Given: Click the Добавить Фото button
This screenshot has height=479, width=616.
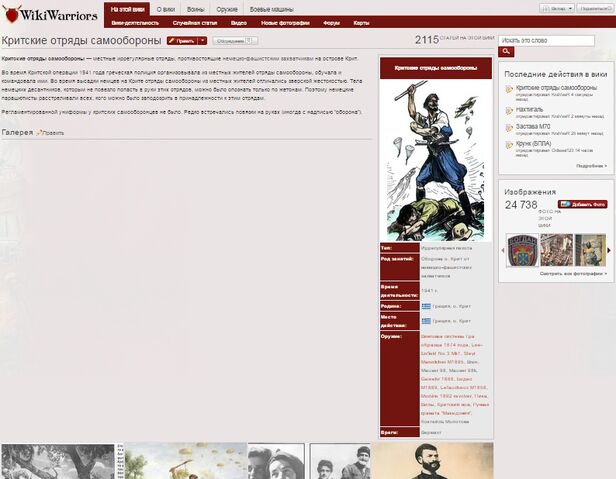Looking at the screenshot, I should pyautogui.click(x=583, y=204).
